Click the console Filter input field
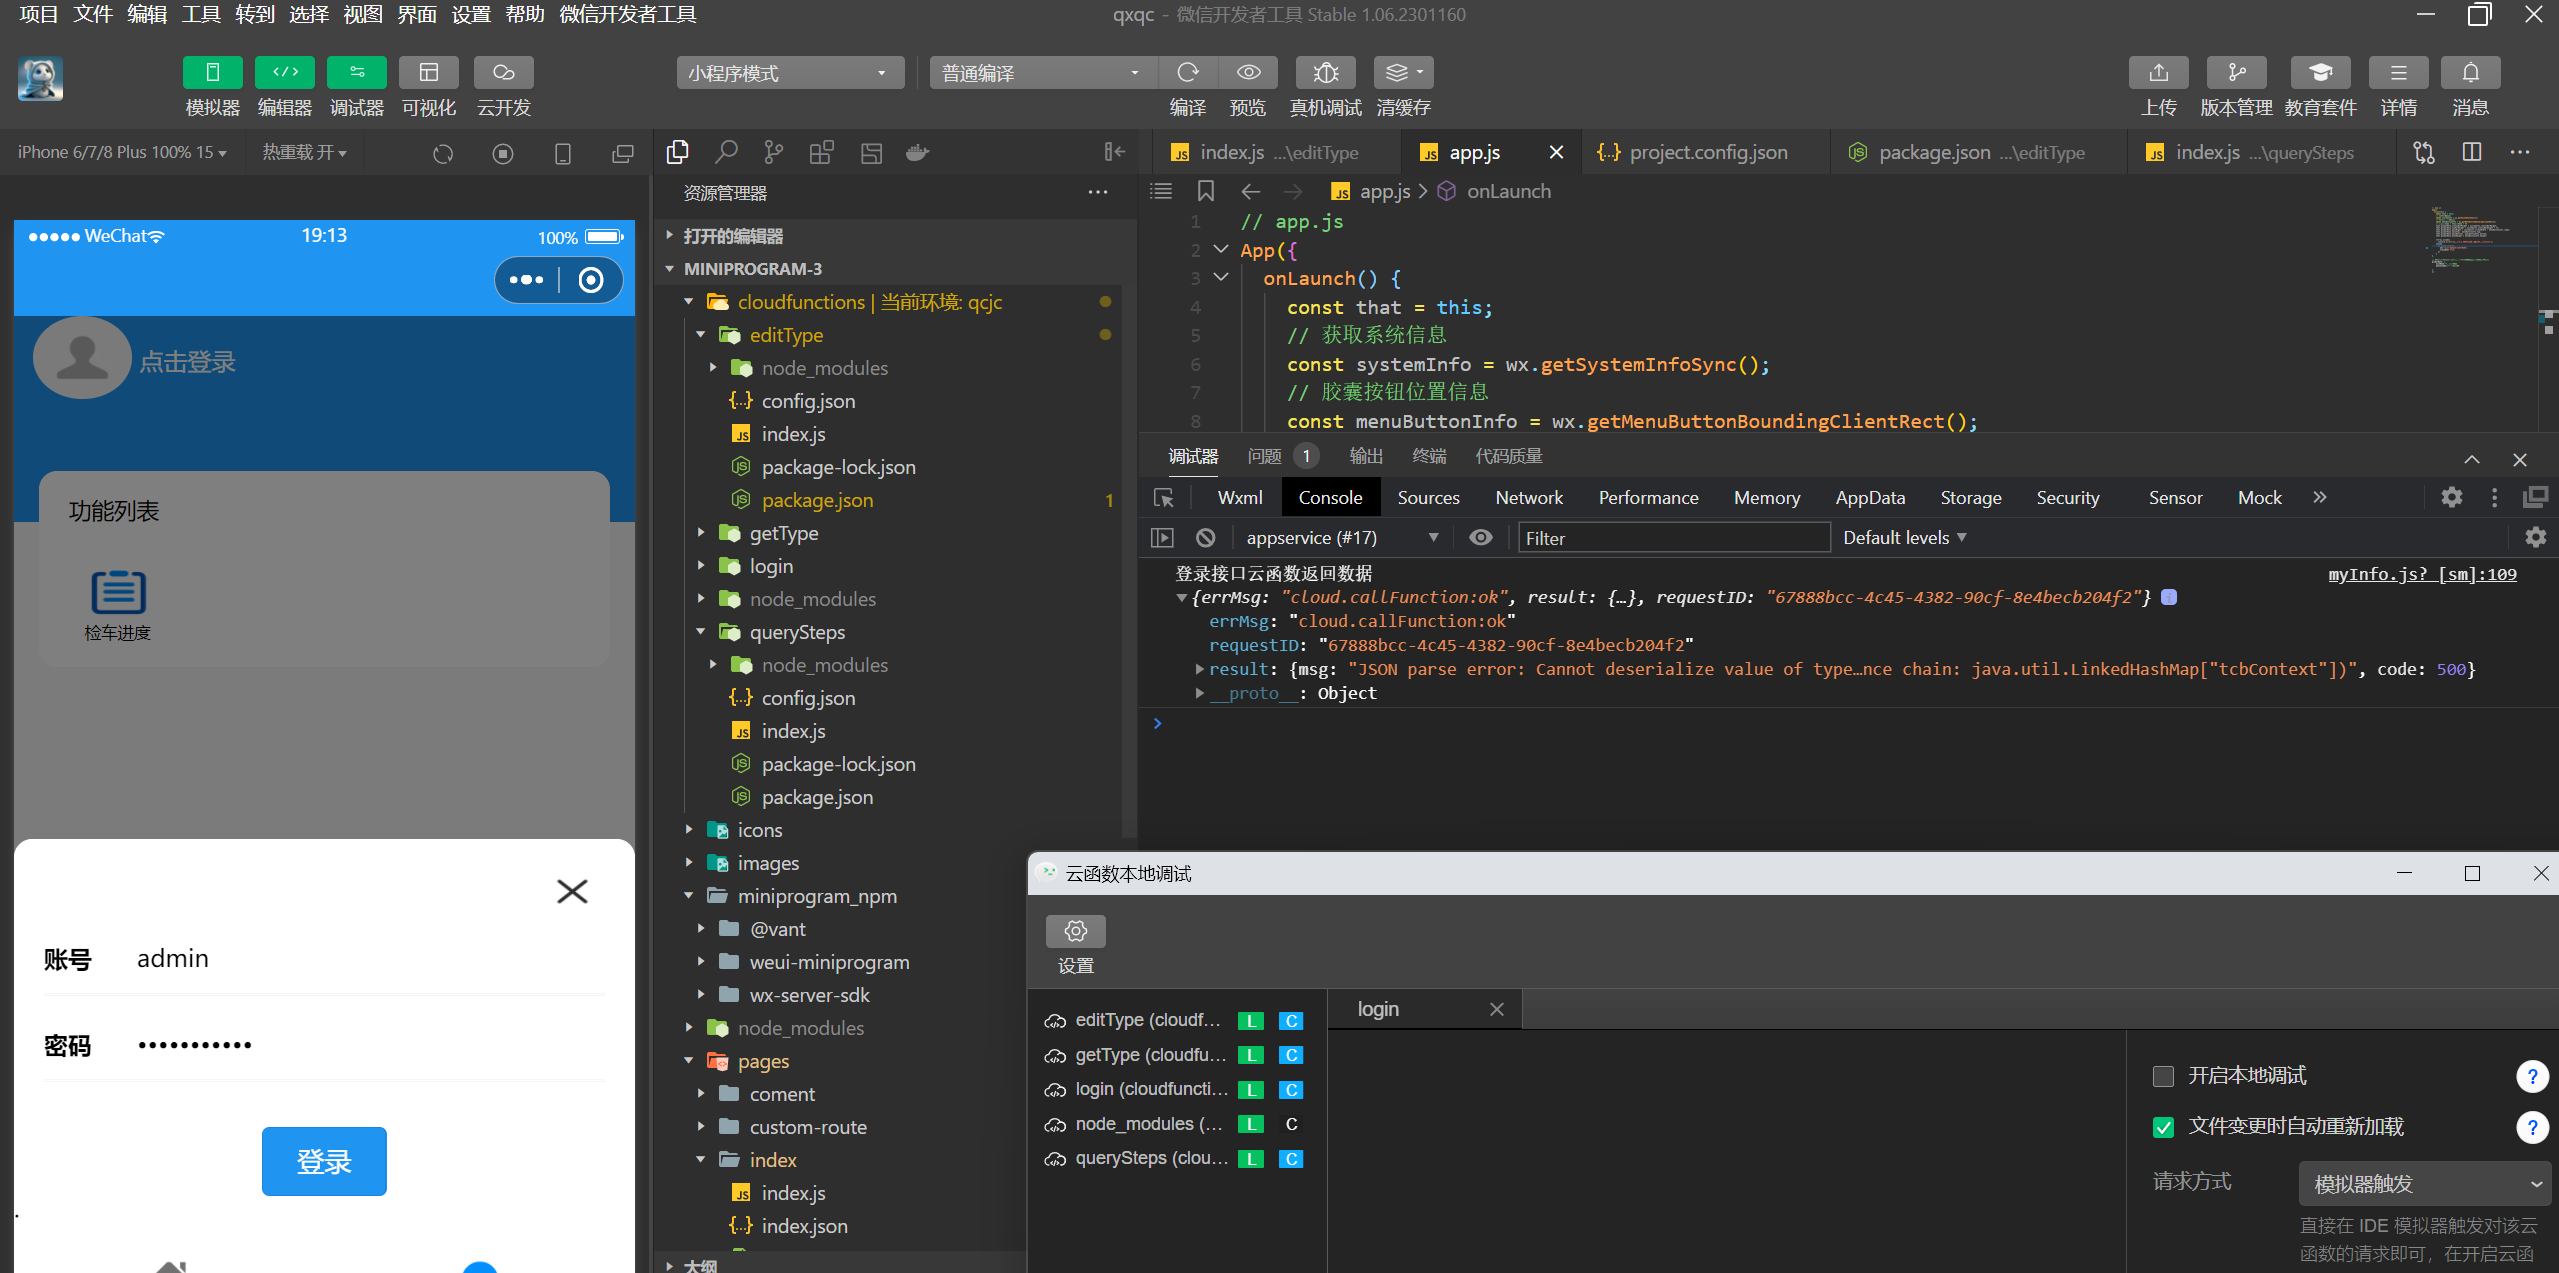 tap(1673, 538)
